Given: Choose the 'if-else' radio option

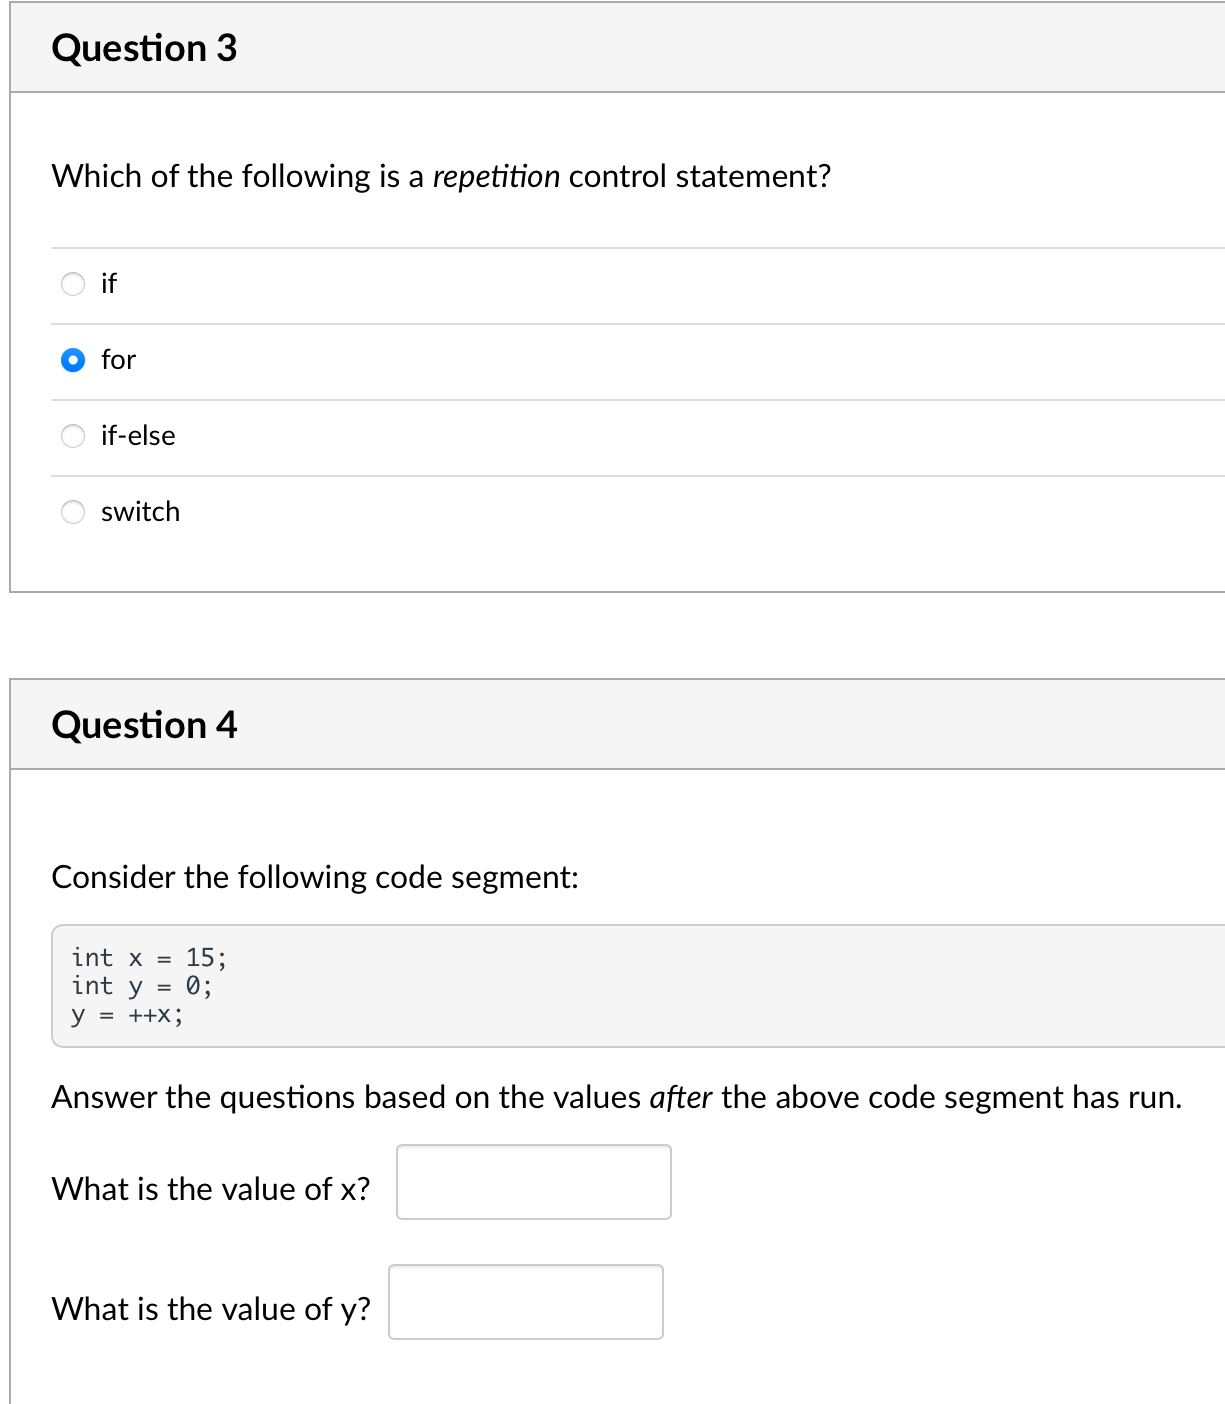Looking at the screenshot, I should [x=73, y=436].
